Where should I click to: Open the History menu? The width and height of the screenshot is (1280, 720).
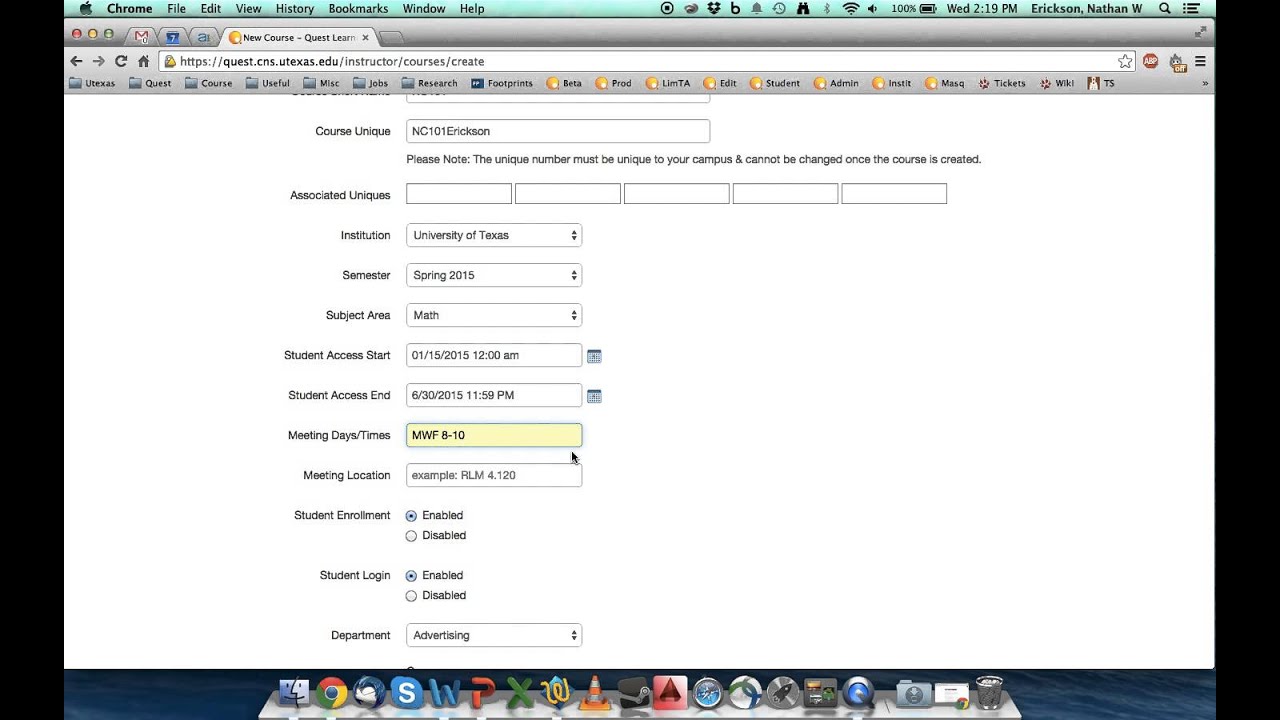tap(295, 8)
